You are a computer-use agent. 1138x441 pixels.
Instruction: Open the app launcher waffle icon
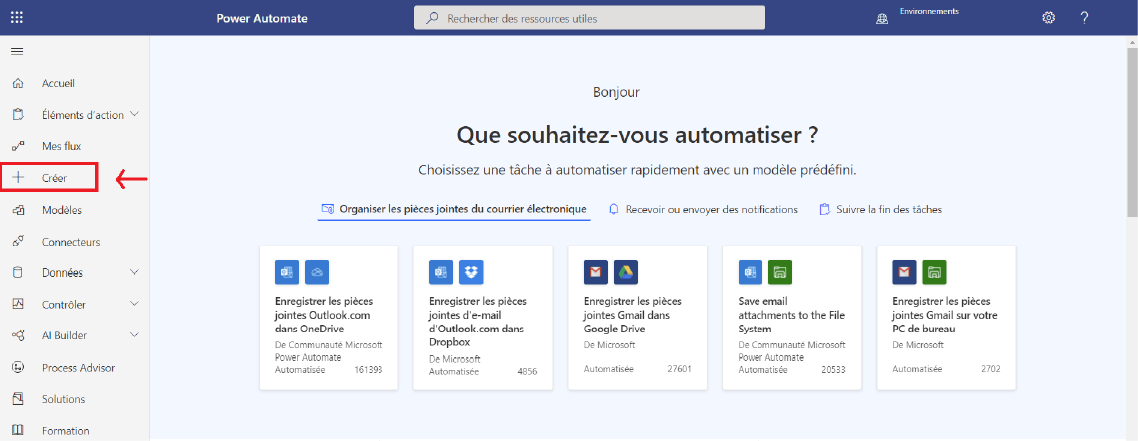[x=17, y=18]
